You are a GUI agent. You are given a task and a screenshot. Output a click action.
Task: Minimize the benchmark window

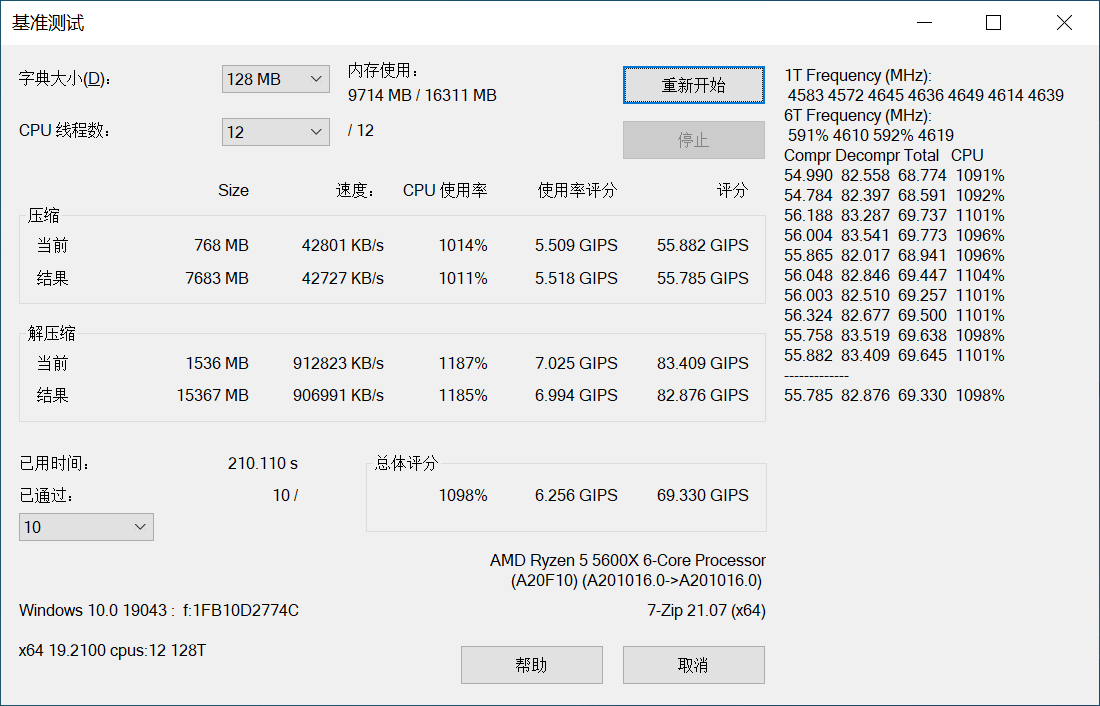[x=923, y=21]
